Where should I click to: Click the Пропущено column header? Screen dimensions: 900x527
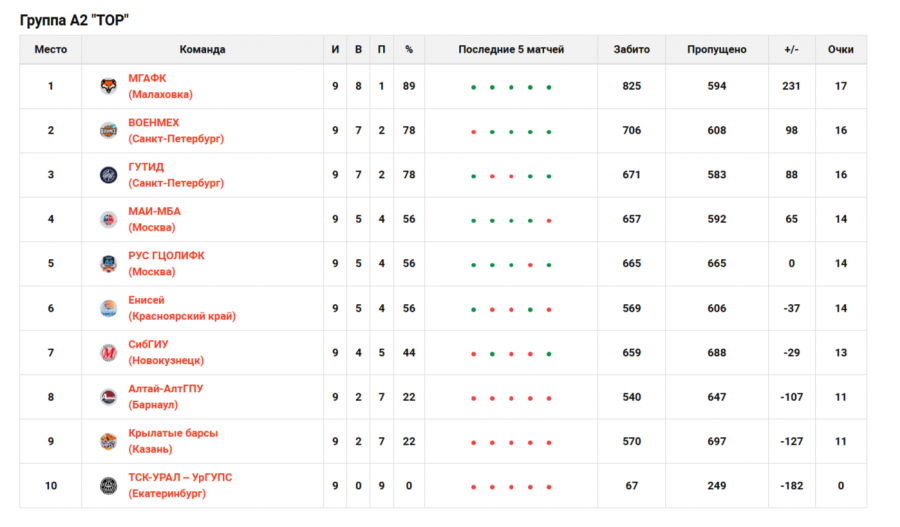point(716,49)
